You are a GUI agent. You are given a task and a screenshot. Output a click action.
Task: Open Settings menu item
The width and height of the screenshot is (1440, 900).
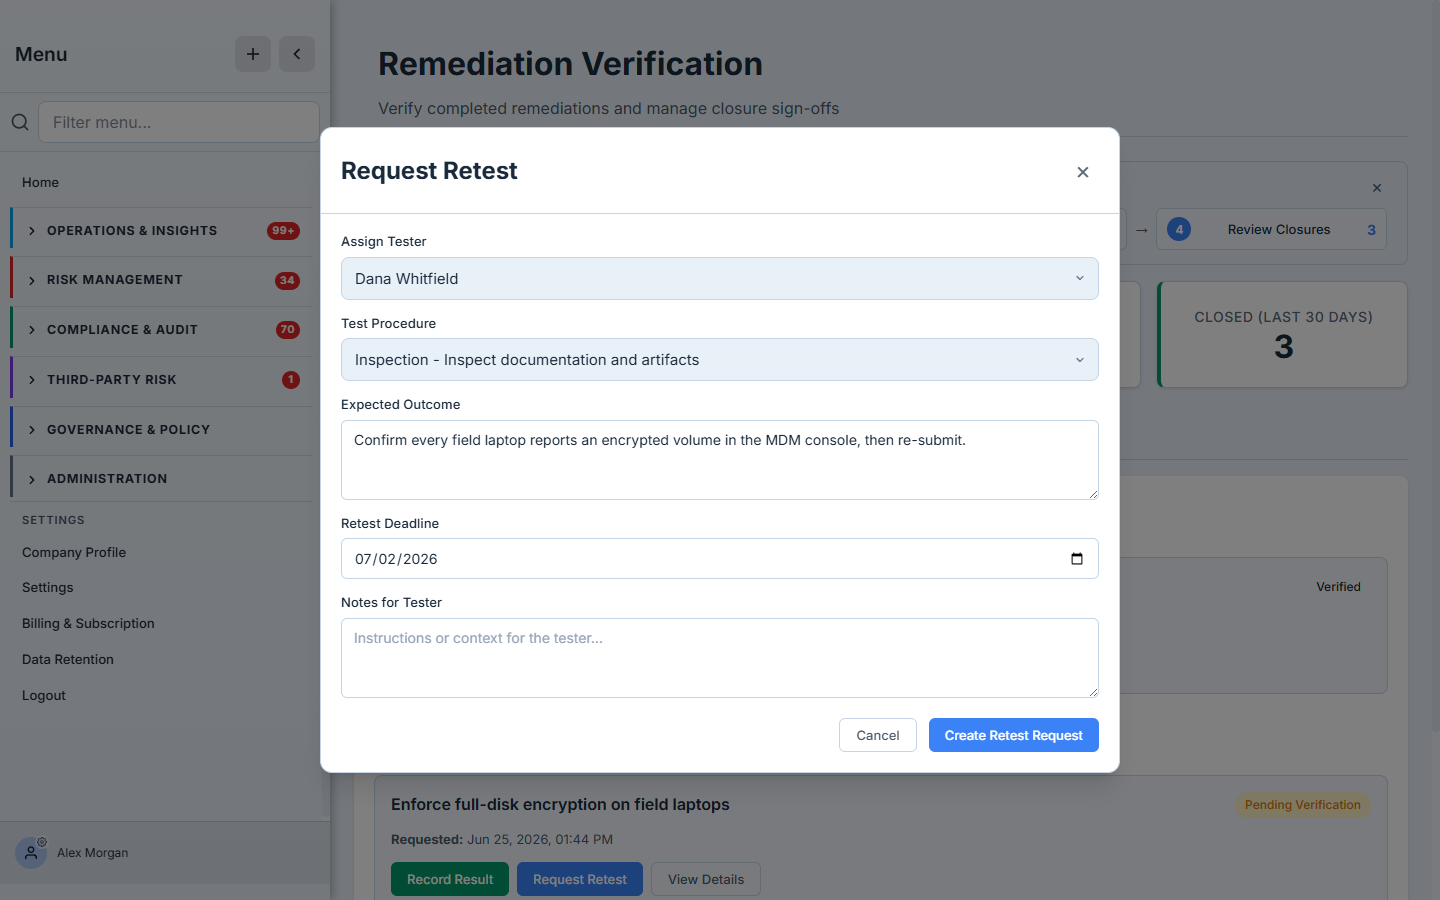(x=48, y=587)
